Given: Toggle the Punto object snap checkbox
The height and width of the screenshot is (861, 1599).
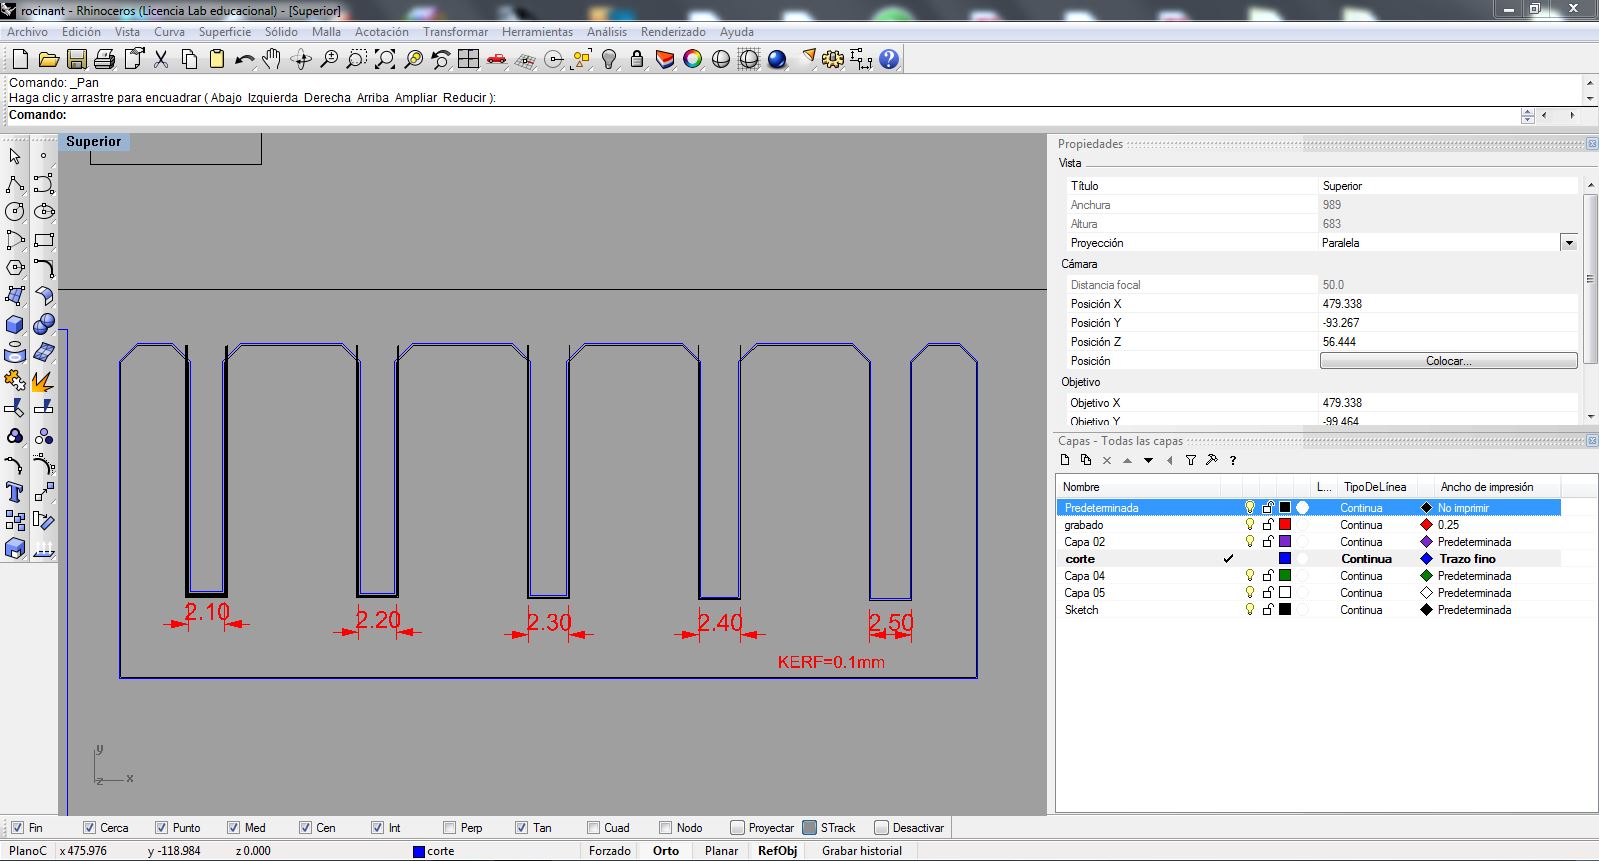Looking at the screenshot, I should tap(161, 827).
